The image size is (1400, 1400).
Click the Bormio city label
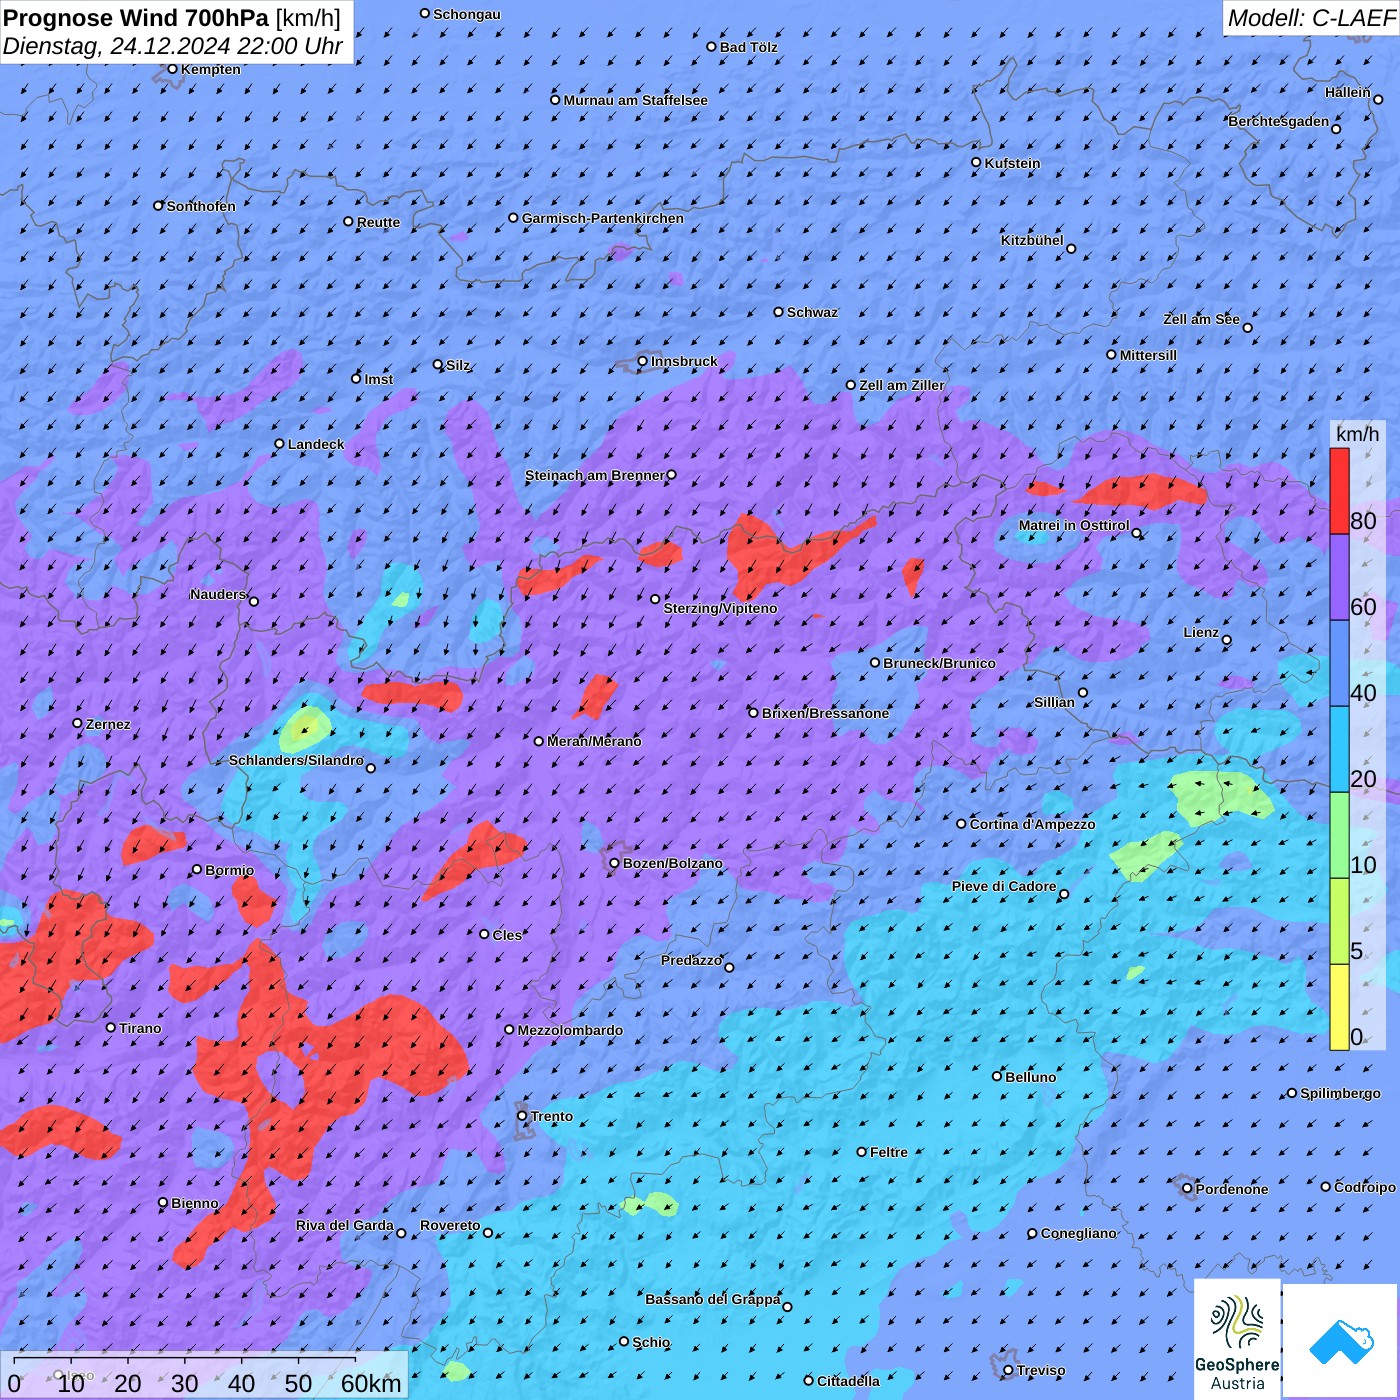[229, 870]
